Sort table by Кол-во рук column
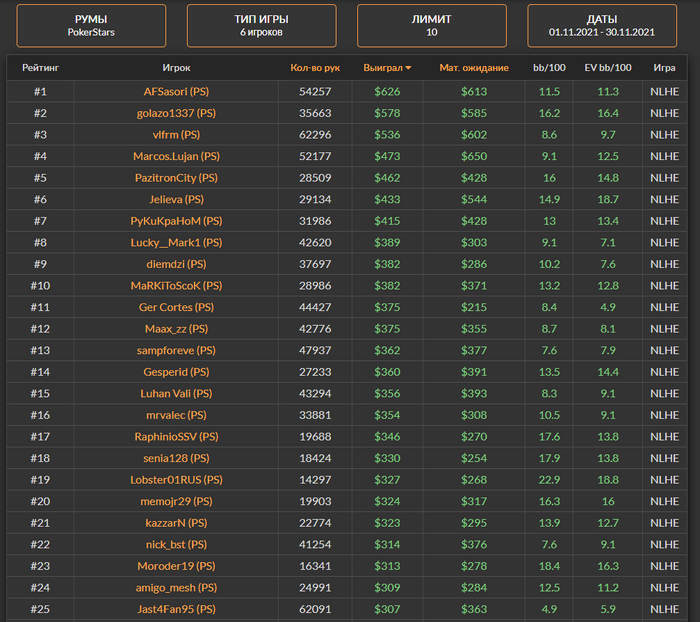Screen dimensions: 700x622 point(315,68)
